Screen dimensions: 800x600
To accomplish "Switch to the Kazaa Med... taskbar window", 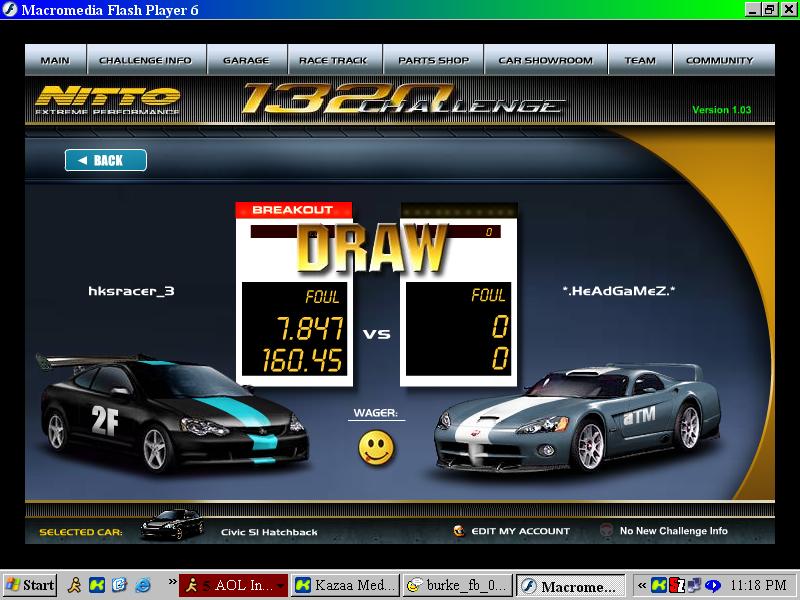I will point(345,585).
